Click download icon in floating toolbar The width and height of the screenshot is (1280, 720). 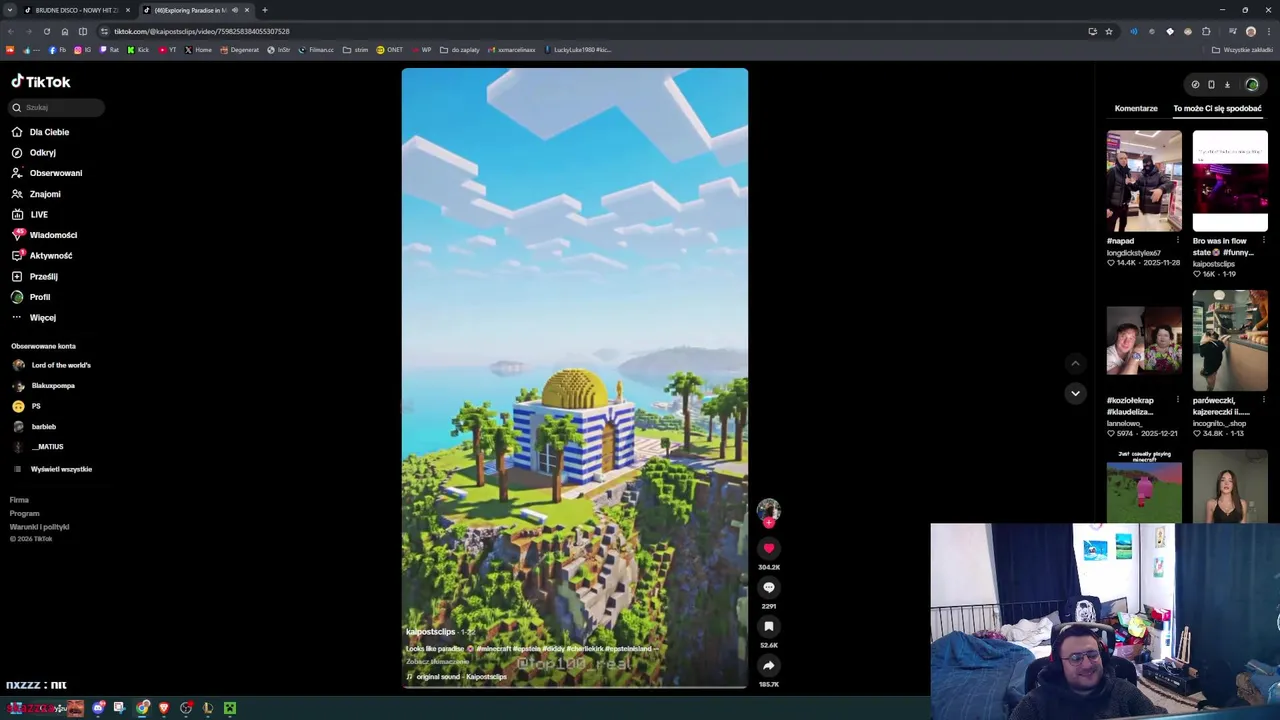coord(1227,85)
